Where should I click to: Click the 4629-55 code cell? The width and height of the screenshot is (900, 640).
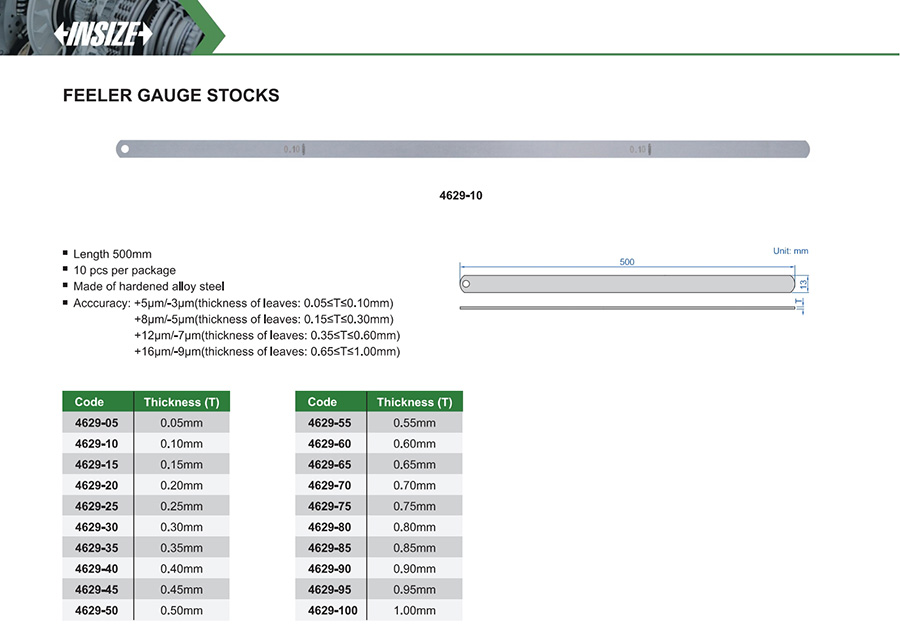(329, 423)
